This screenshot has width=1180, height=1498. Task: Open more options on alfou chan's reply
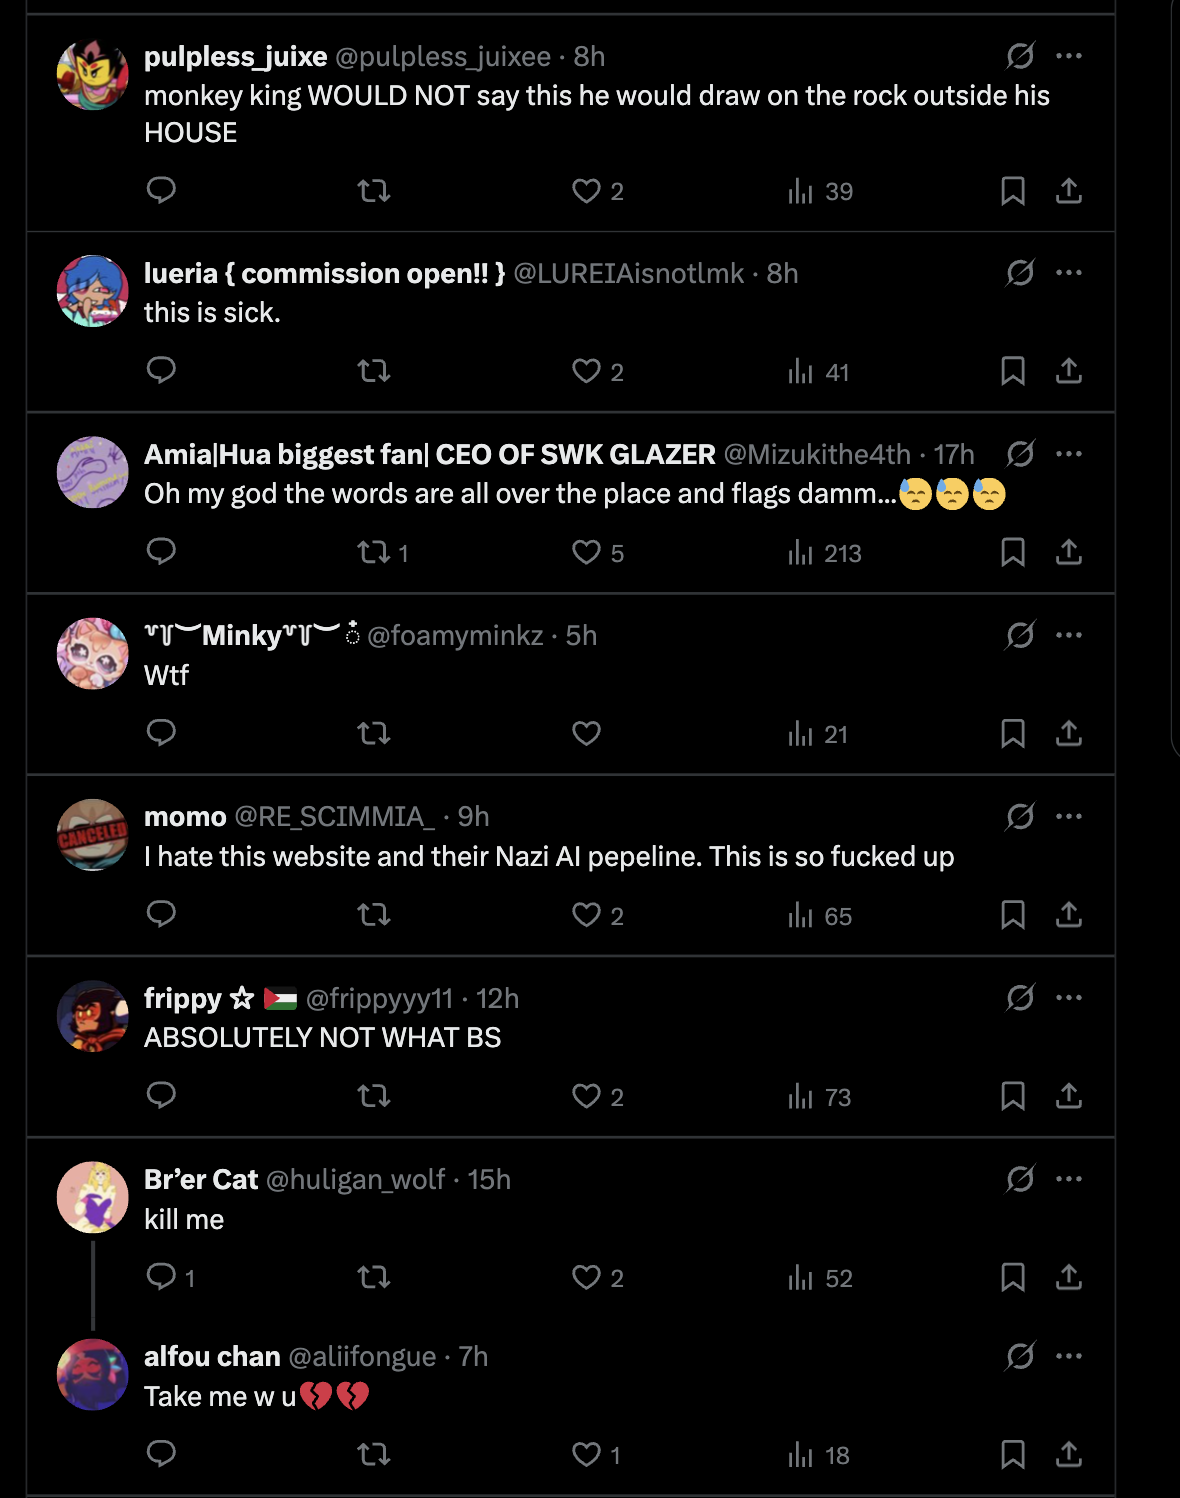pyautogui.click(x=1069, y=1356)
